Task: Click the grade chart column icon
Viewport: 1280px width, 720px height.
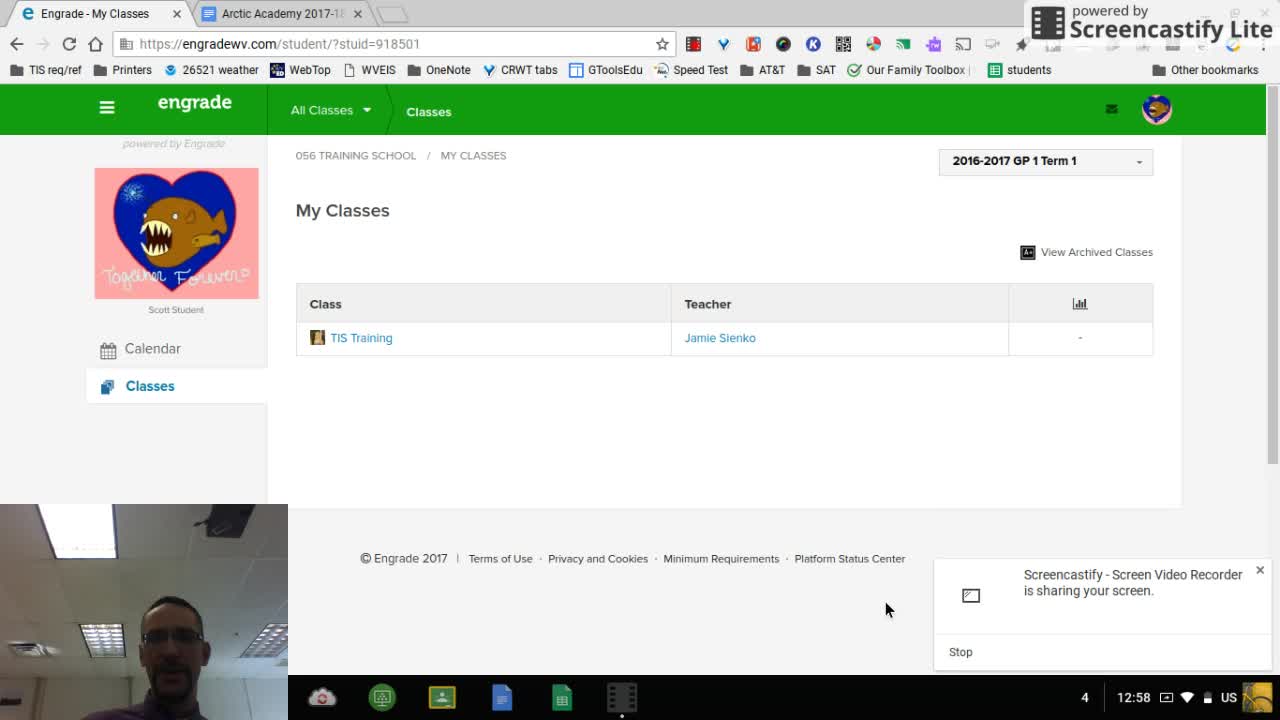Action: coord(1080,304)
